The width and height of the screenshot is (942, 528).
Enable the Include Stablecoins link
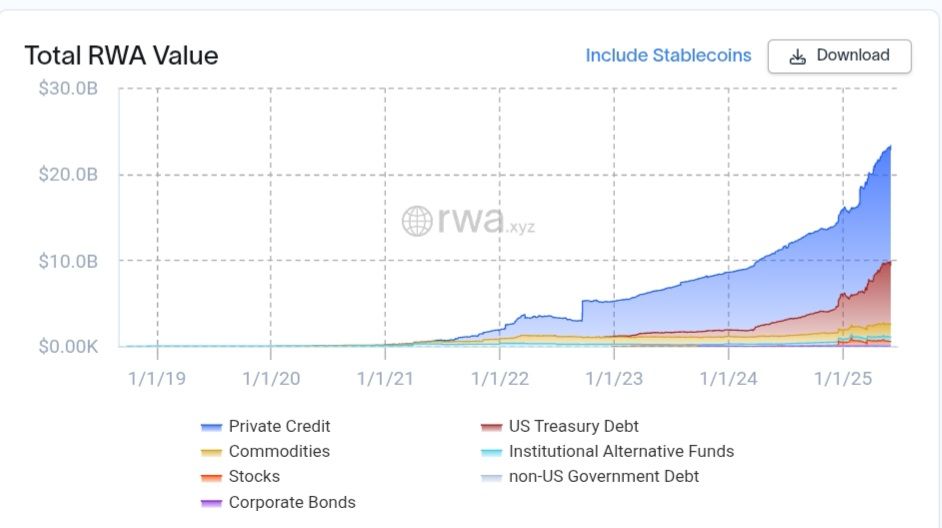pos(668,56)
